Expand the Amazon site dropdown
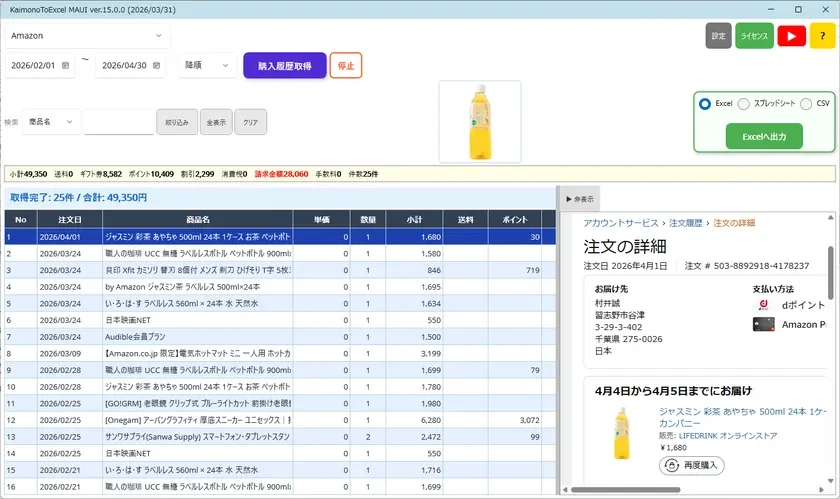The height and width of the screenshot is (499, 840). click(x=86, y=36)
